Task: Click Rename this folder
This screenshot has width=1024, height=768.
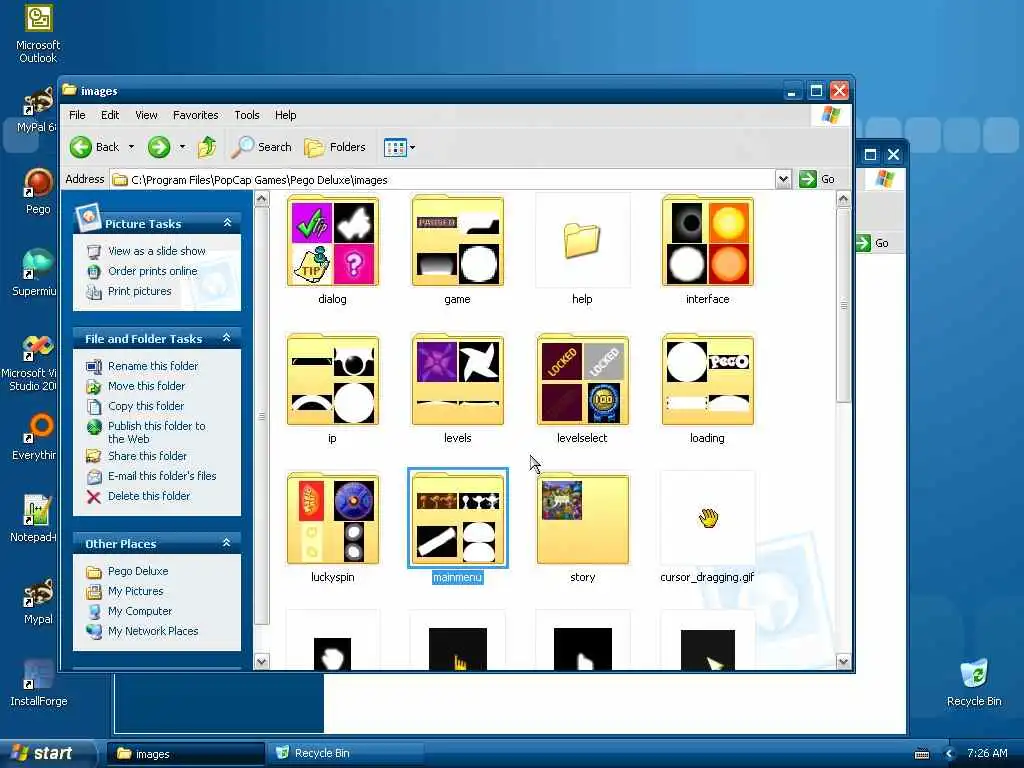Action: (x=153, y=366)
